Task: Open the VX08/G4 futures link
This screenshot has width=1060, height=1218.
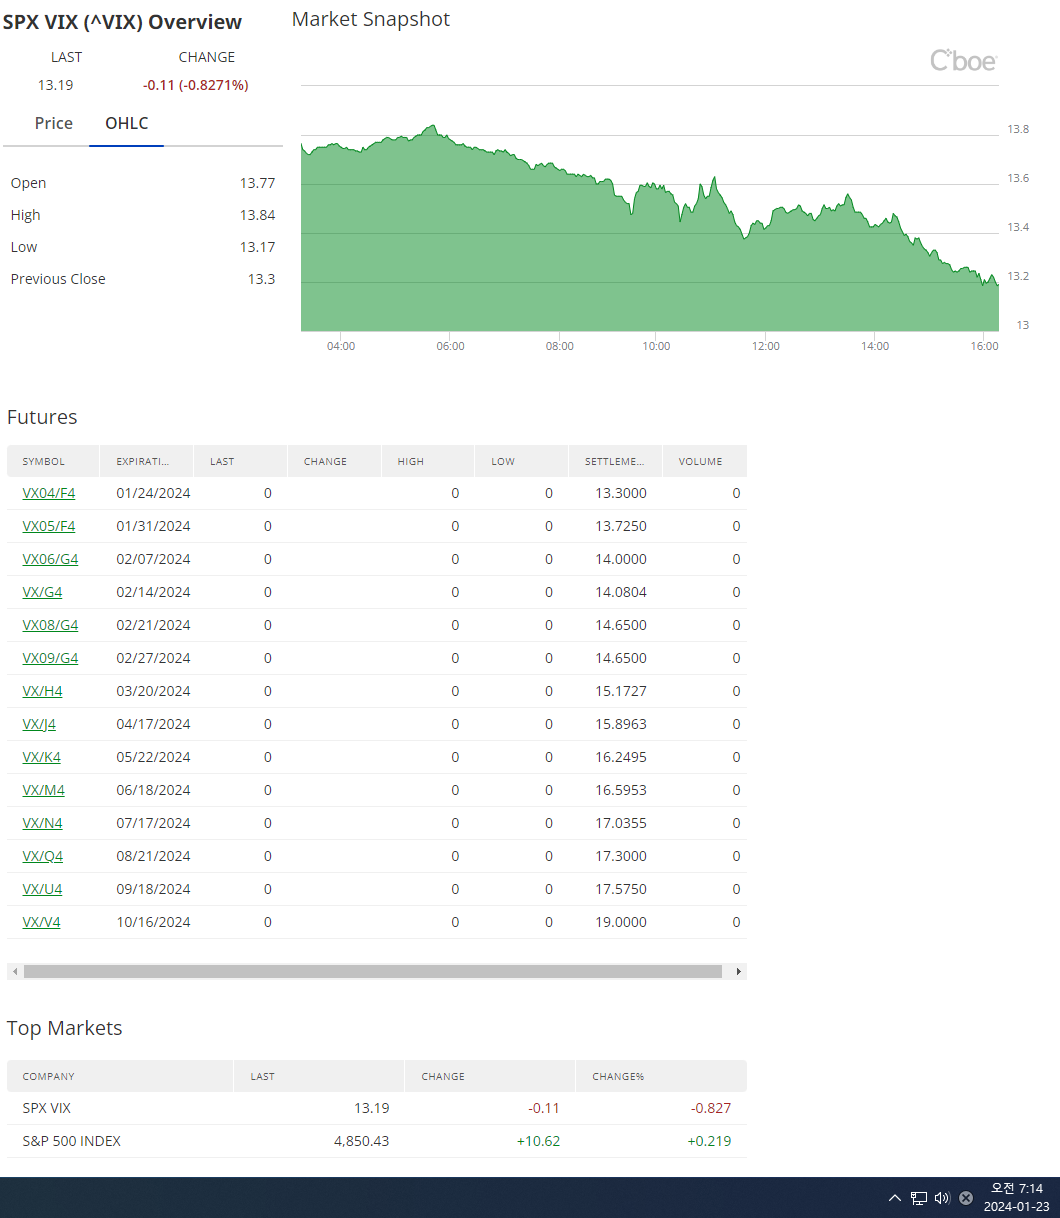Action: click(x=50, y=625)
